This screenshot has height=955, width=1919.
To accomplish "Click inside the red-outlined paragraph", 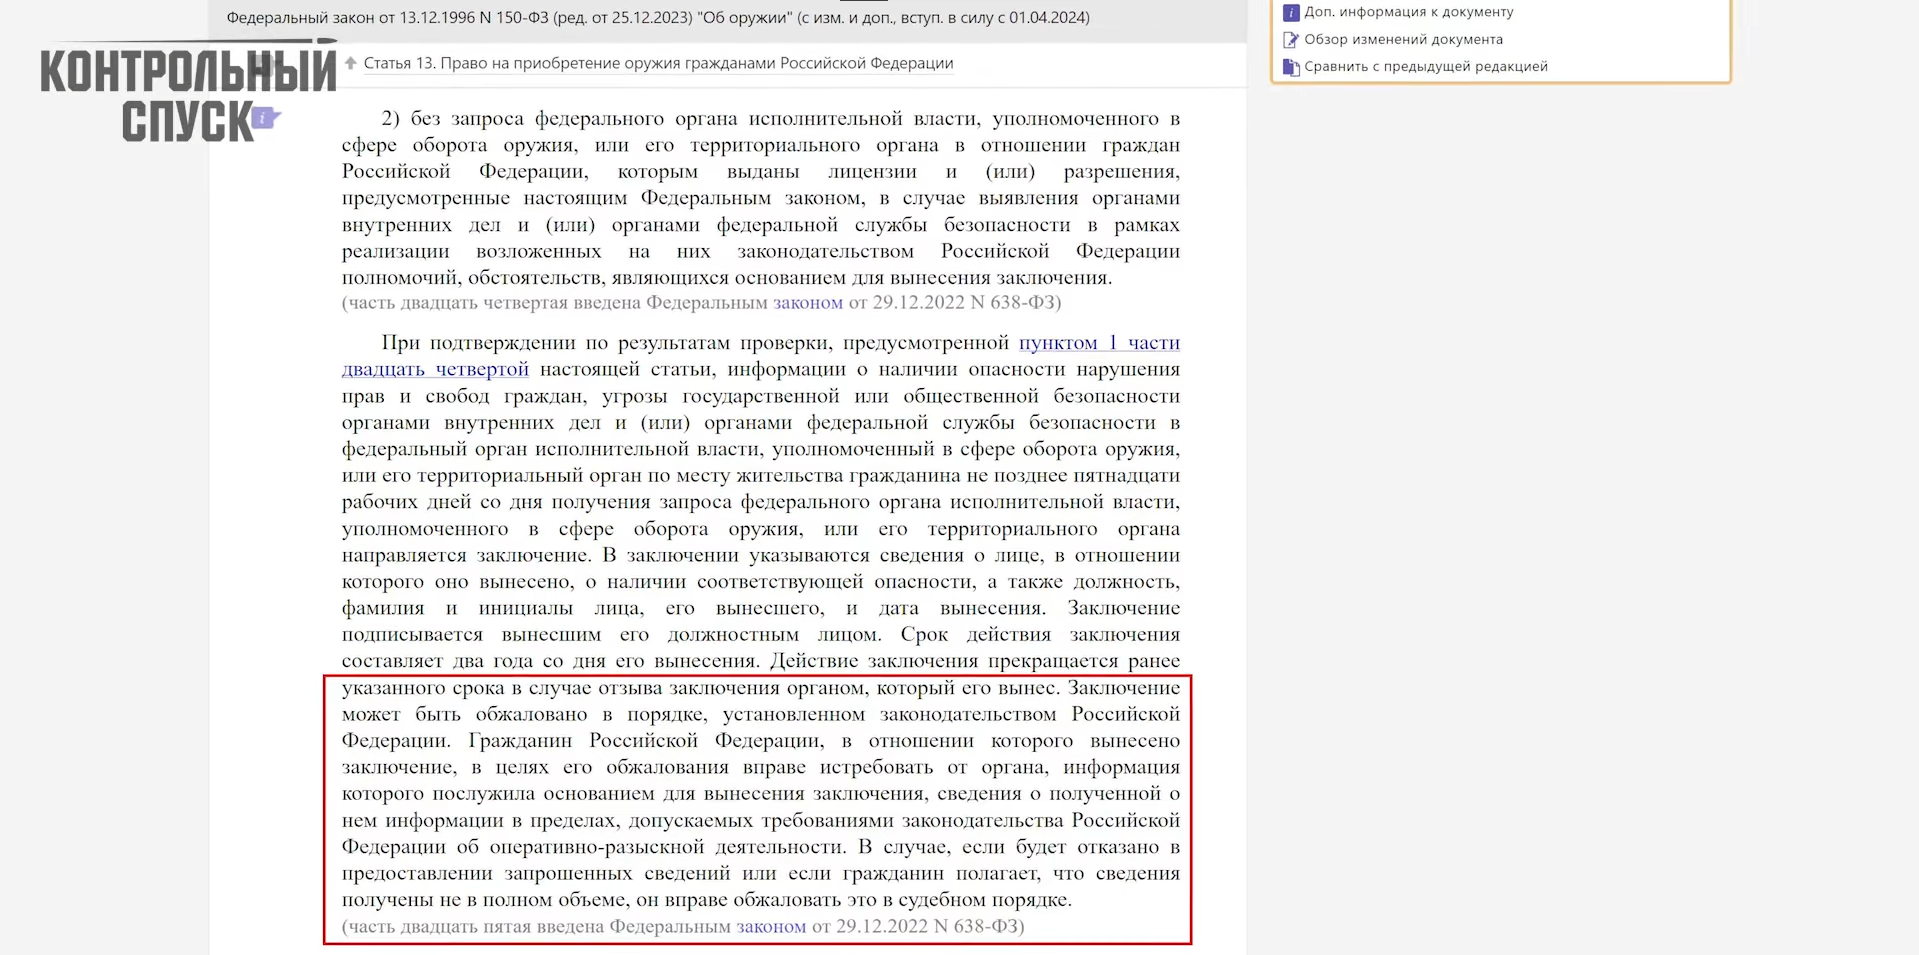I will point(760,794).
